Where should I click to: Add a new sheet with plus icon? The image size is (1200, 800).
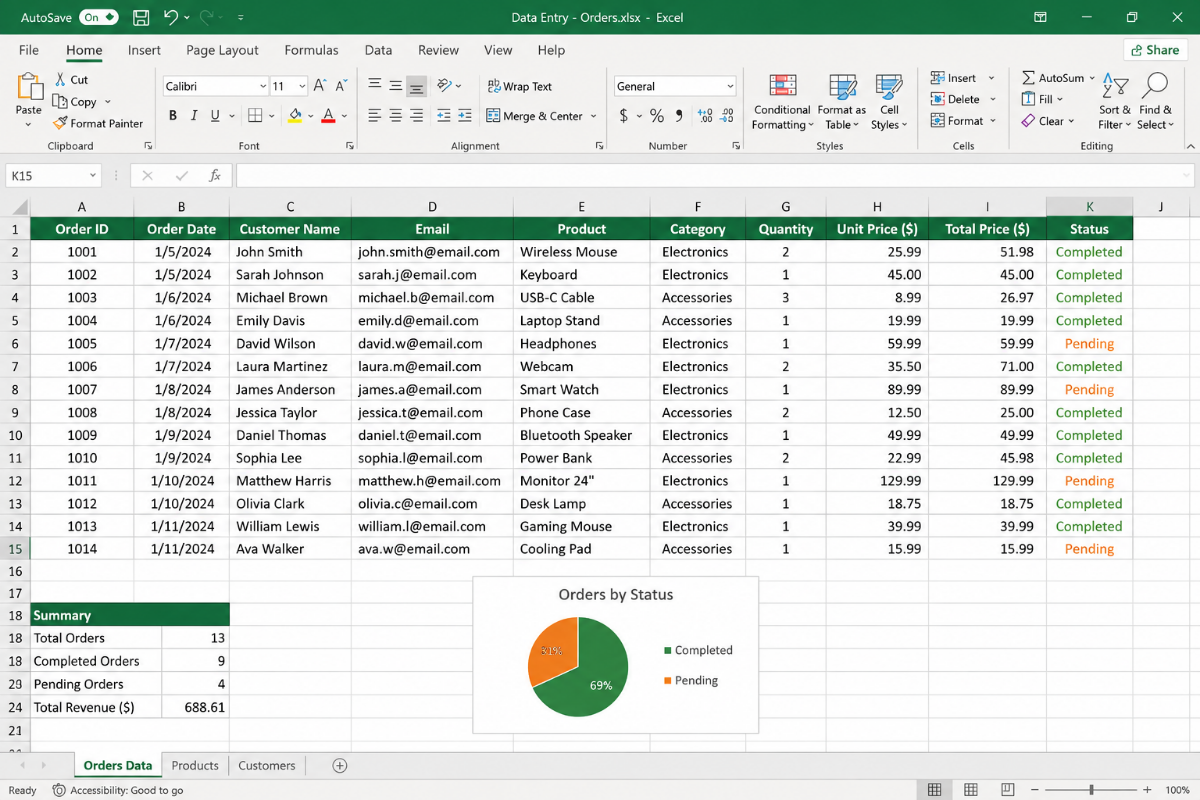click(339, 766)
